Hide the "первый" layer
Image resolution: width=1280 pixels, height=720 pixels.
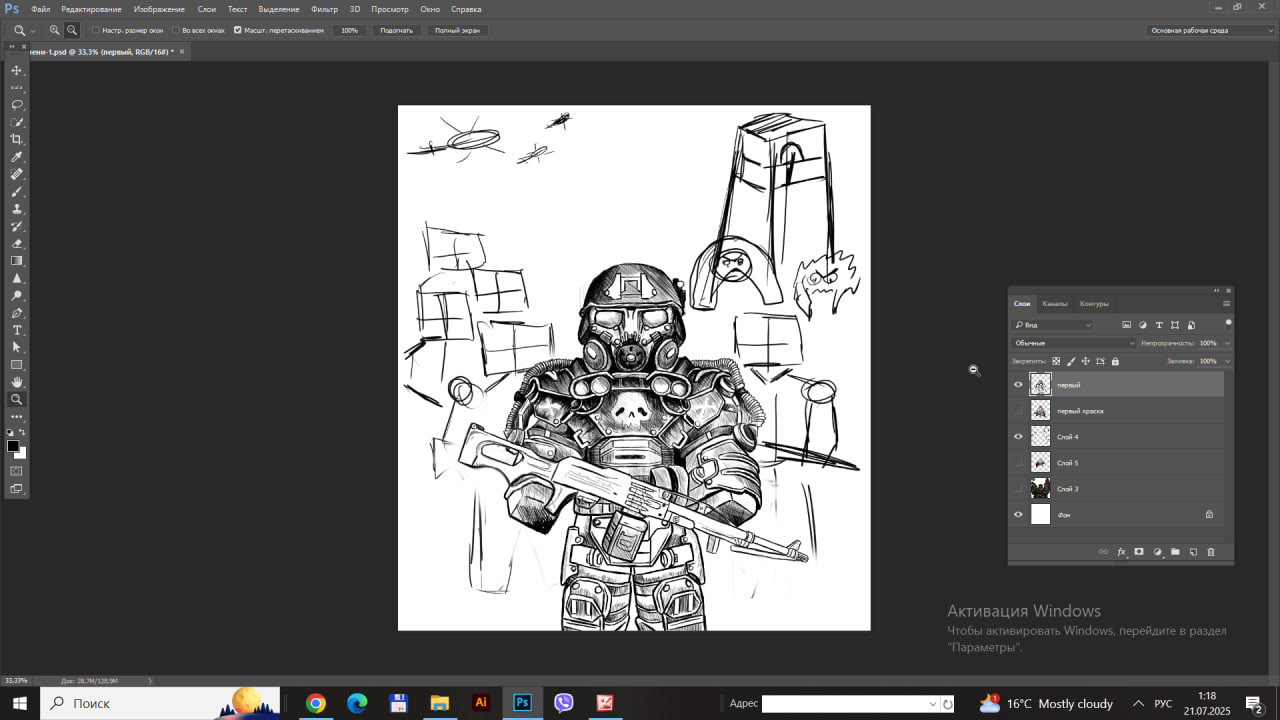[x=1018, y=385]
